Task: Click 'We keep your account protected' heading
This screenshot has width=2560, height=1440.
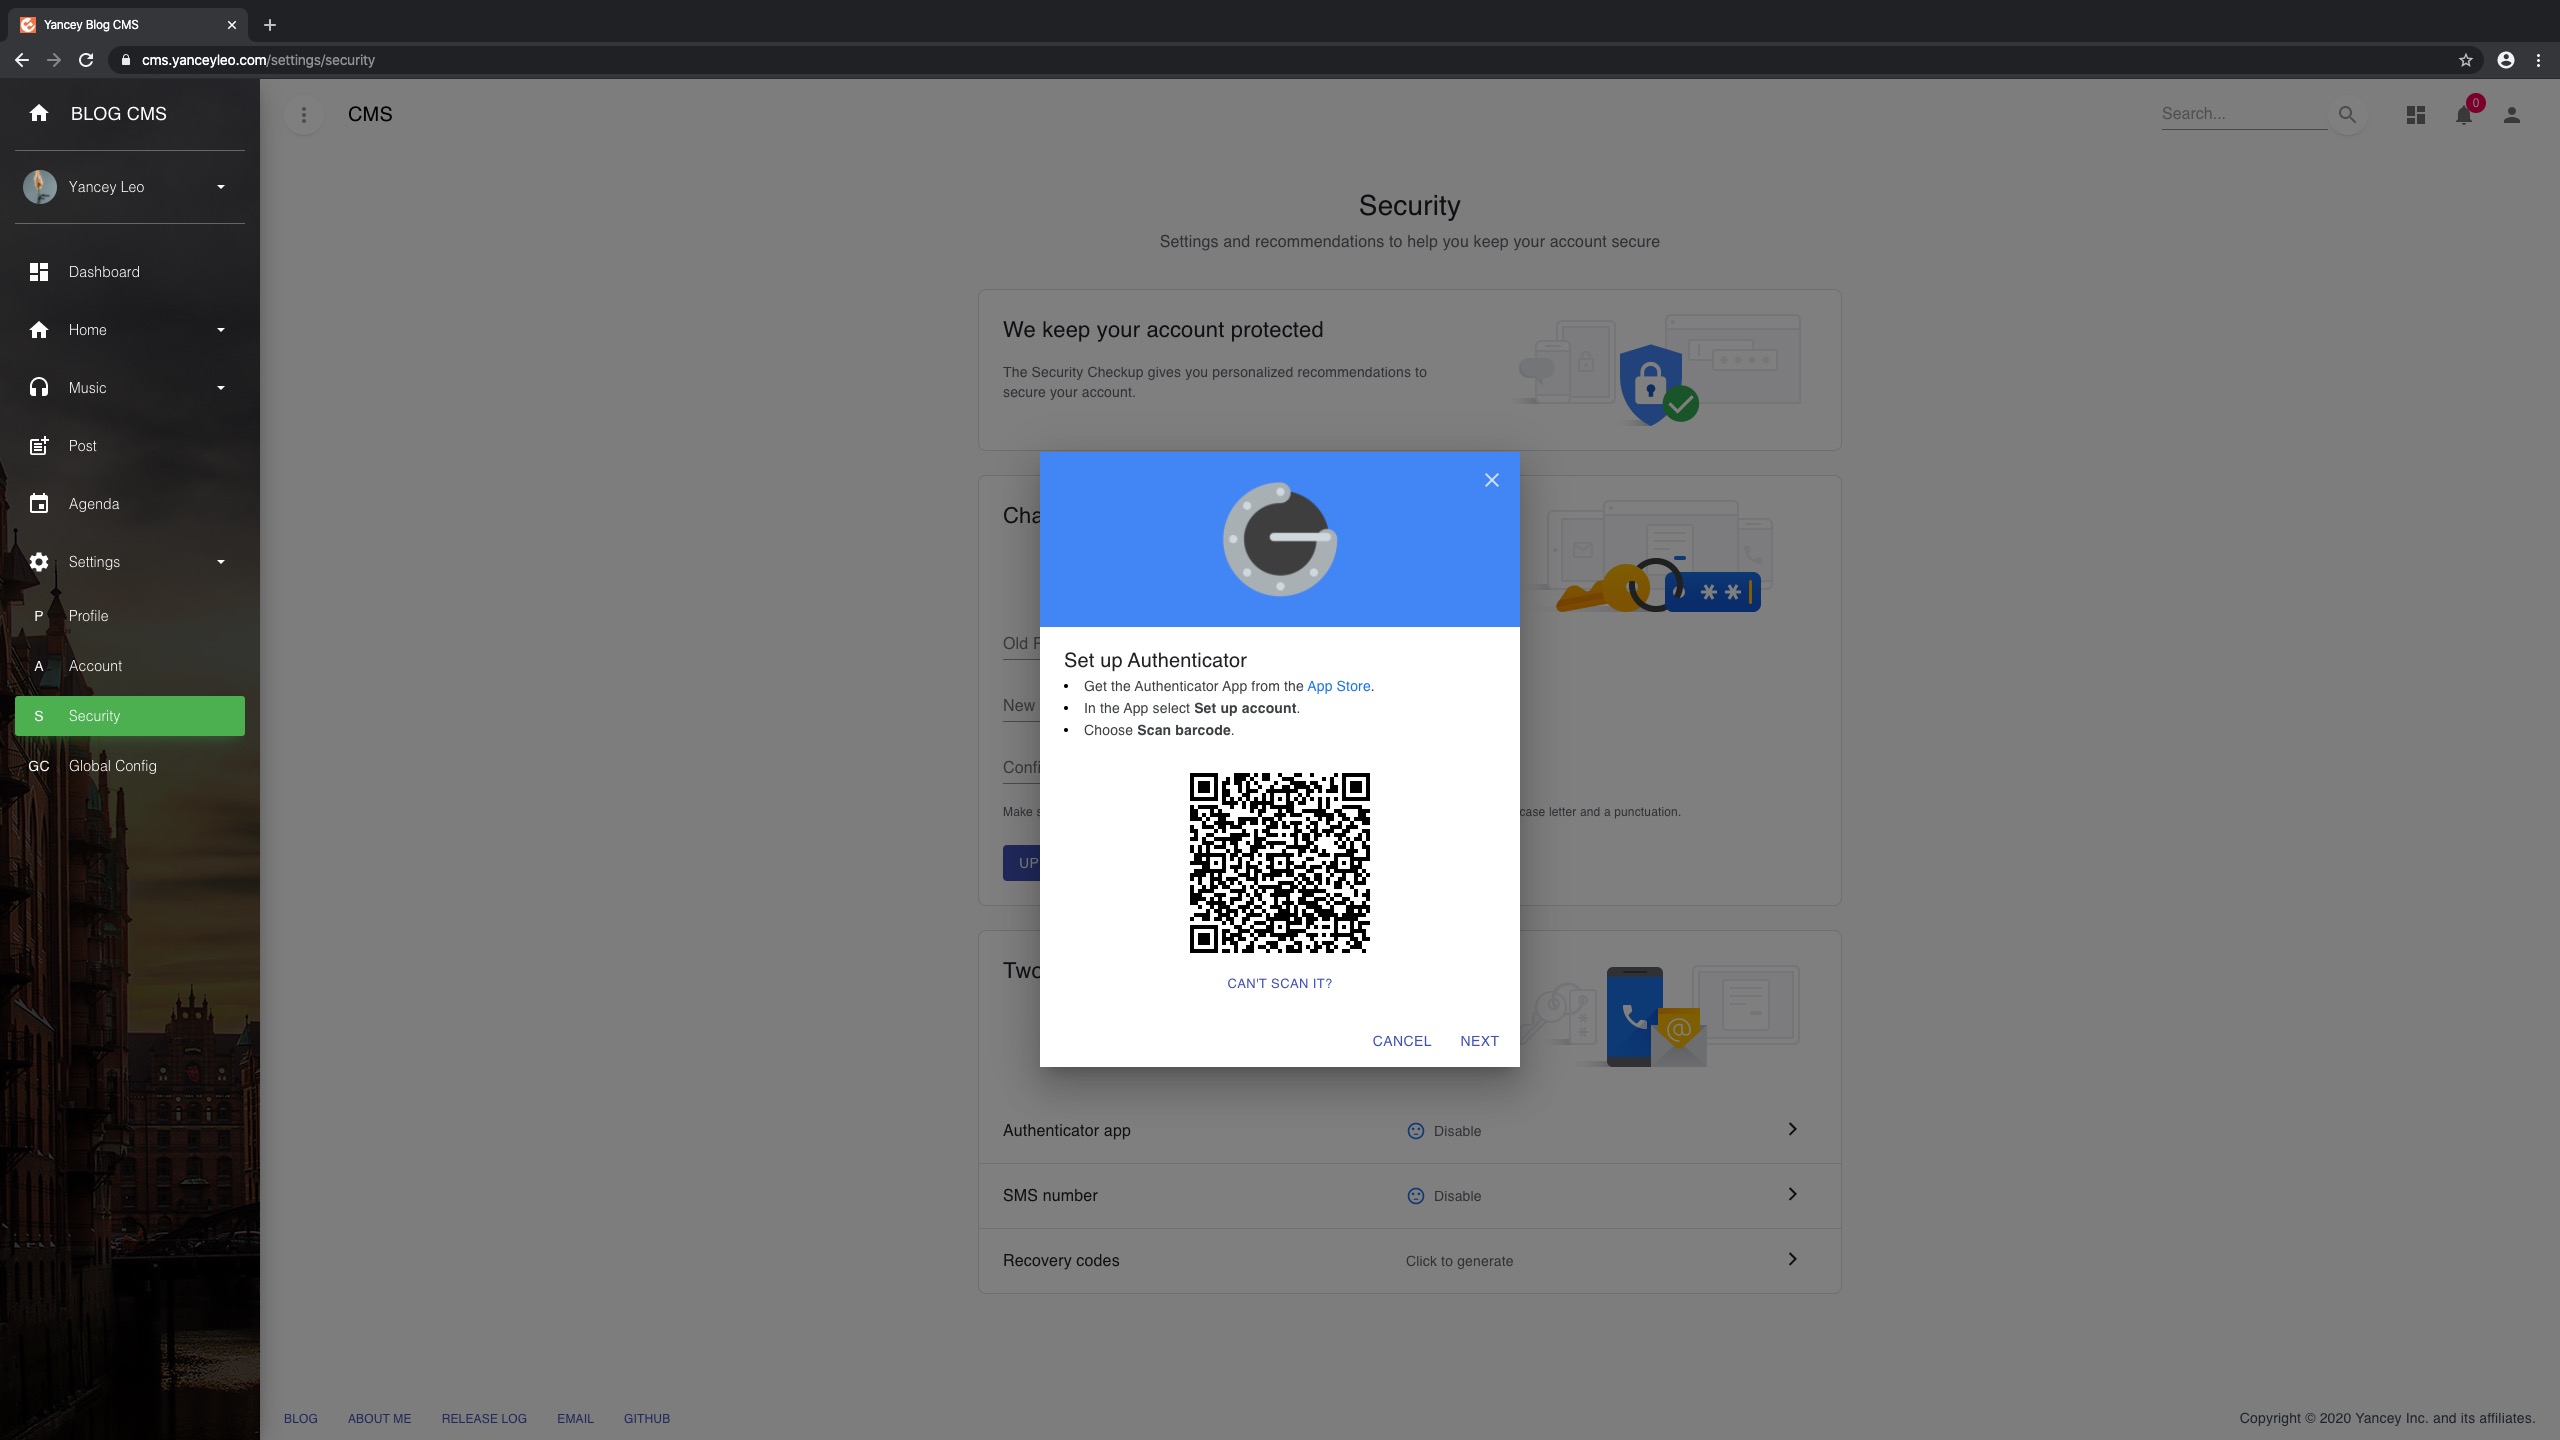Action: 1162,330
